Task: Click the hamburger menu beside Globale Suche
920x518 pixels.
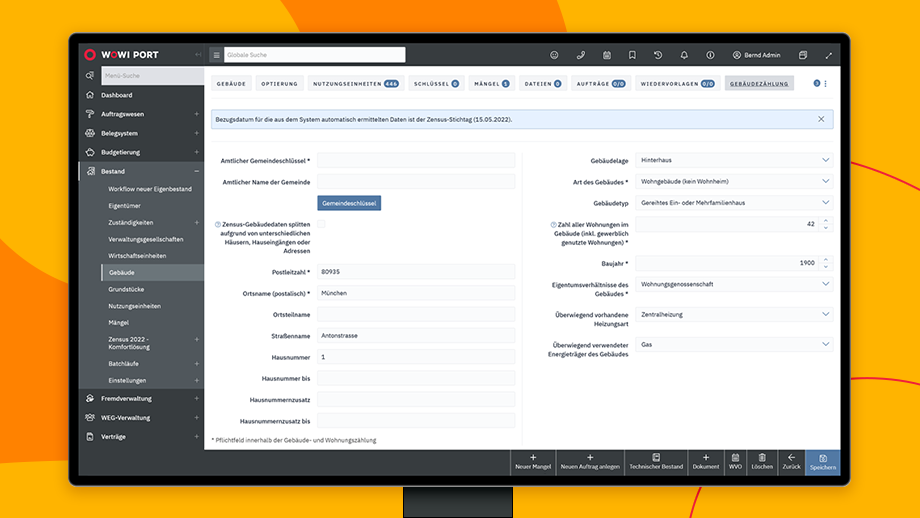Action: pyautogui.click(x=216, y=55)
